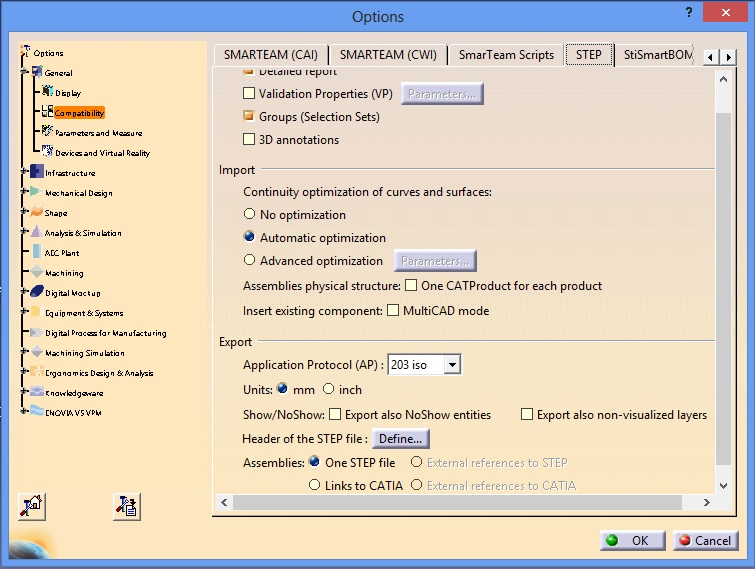The height and width of the screenshot is (569, 755).
Task: Click the question mark help icon
Action: tap(689, 12)
